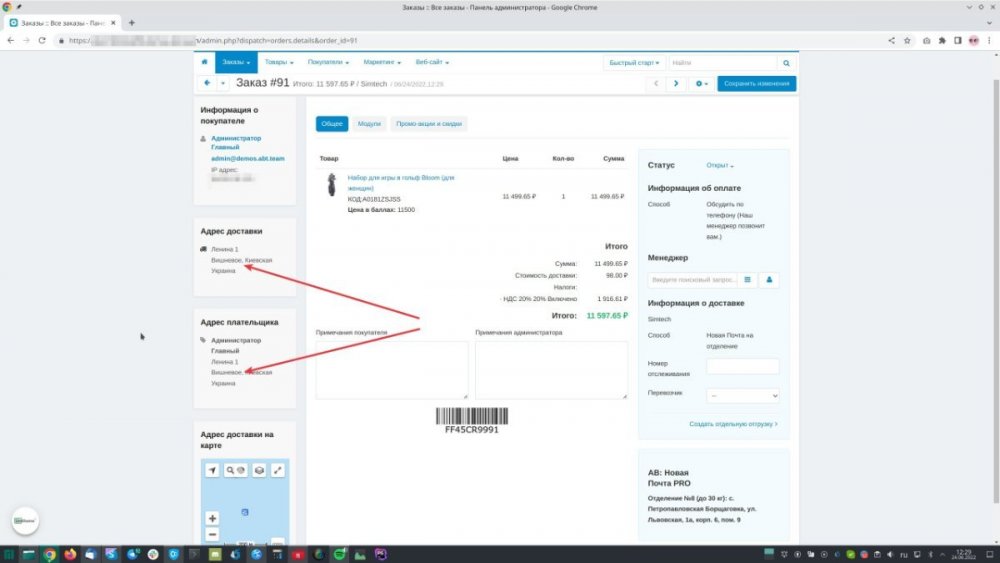Expand the Статус 'Открыт' dropdown
The width and height of the screenshot is (1000, 563).
(x=720, y=166)
